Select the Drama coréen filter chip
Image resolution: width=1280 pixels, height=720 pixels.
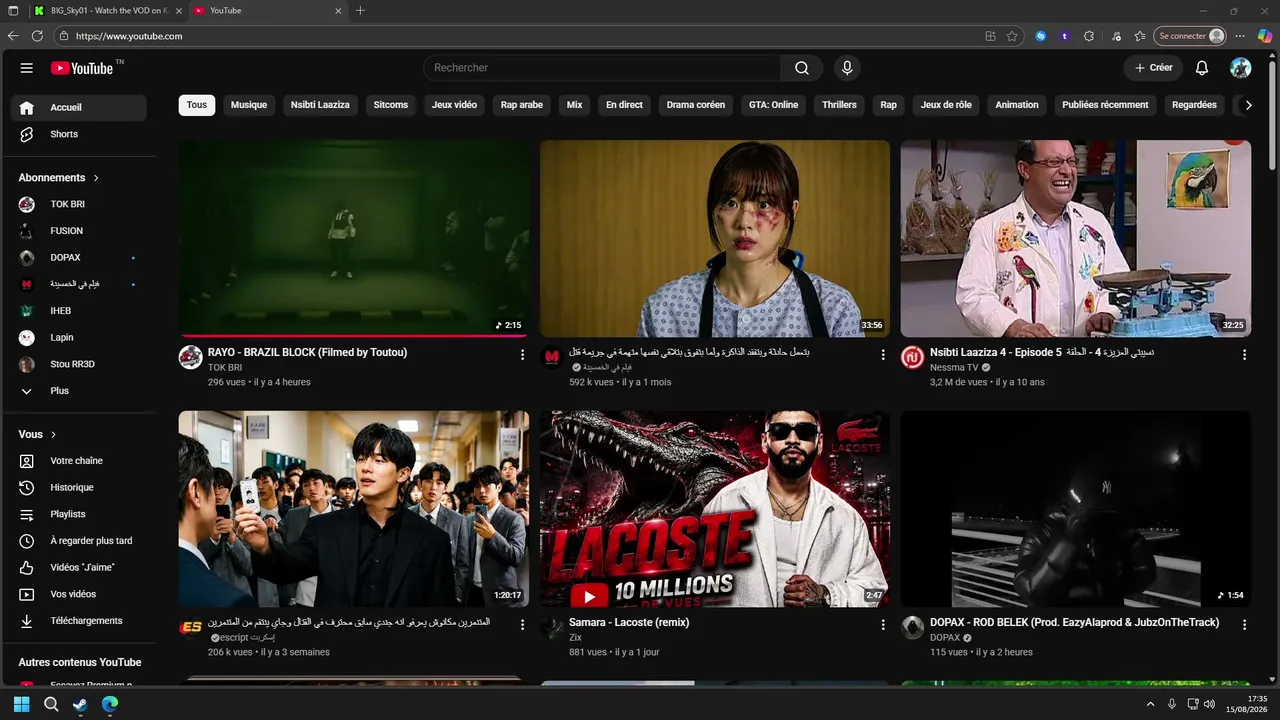pos(696,105)
